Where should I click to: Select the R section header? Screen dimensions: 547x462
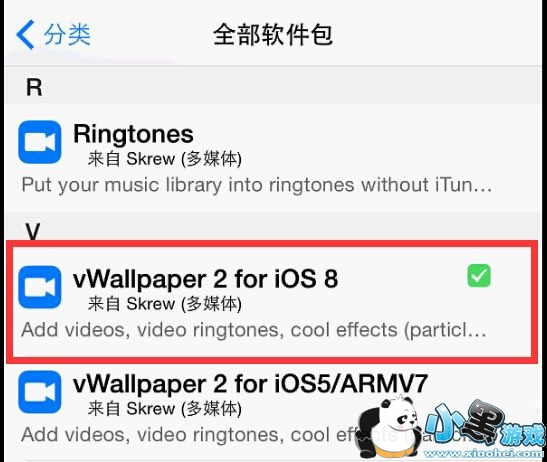coord(34,87)
